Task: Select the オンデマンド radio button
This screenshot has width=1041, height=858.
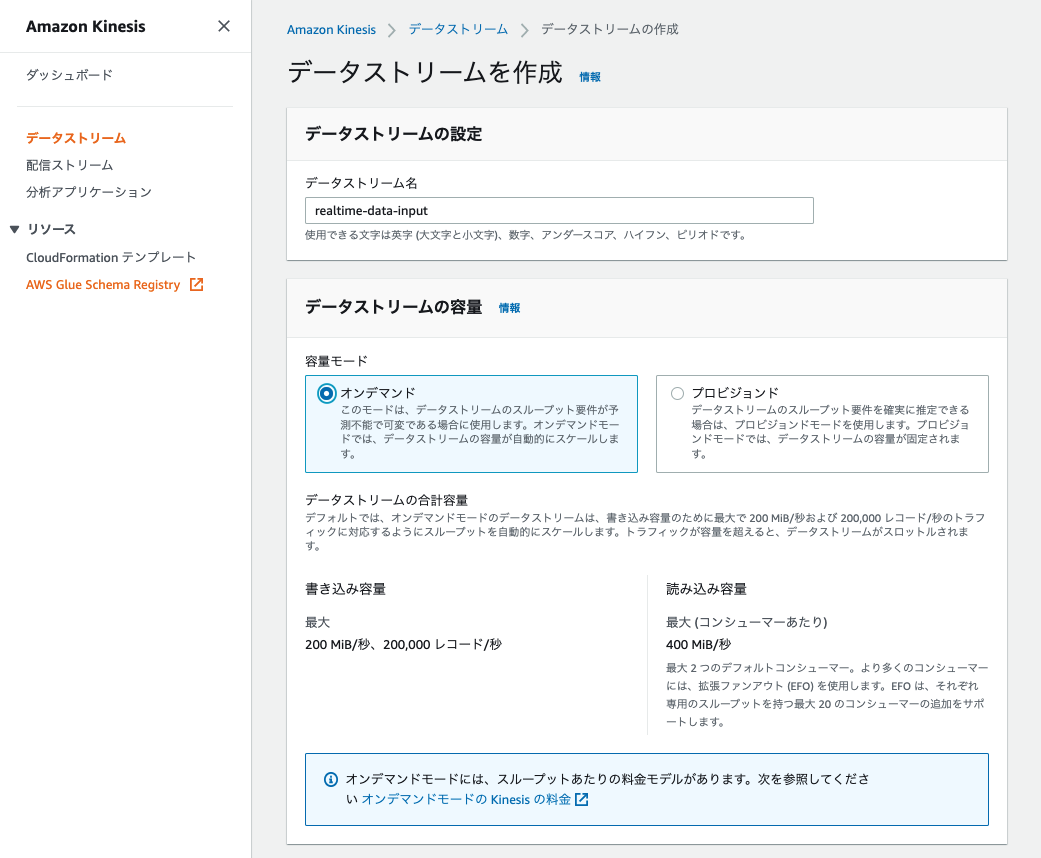Action: 327,393
